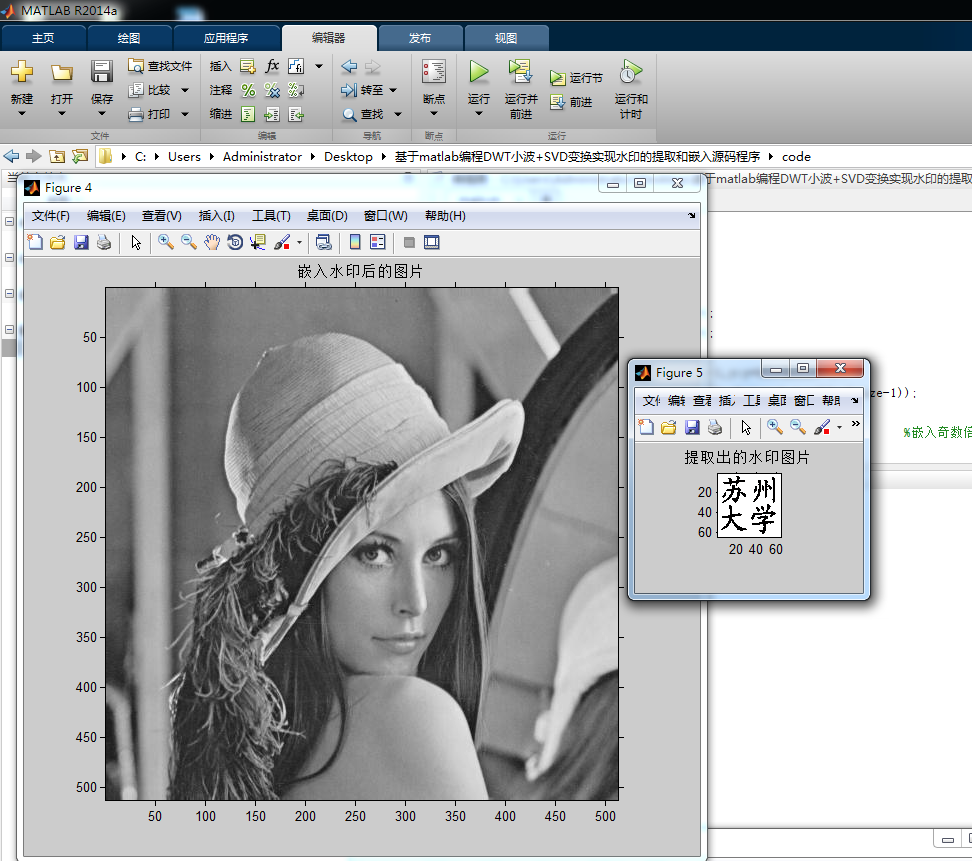The width and height of the screenshot is (972, 861).
Task: Open the 保存 dropdown arrow
Action: pyautogui.click(x=102, y=113)
